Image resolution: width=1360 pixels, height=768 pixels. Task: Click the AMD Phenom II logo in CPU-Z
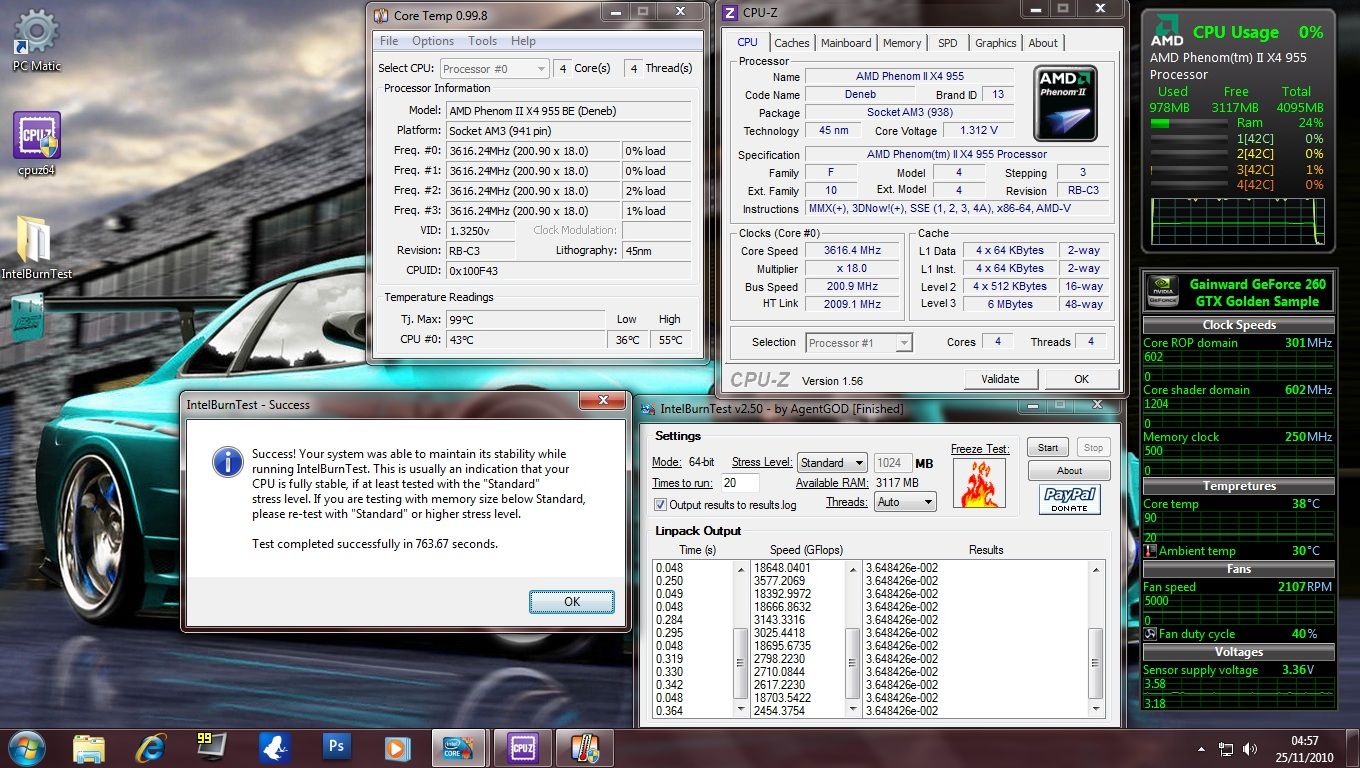(x=1066, y=102)
